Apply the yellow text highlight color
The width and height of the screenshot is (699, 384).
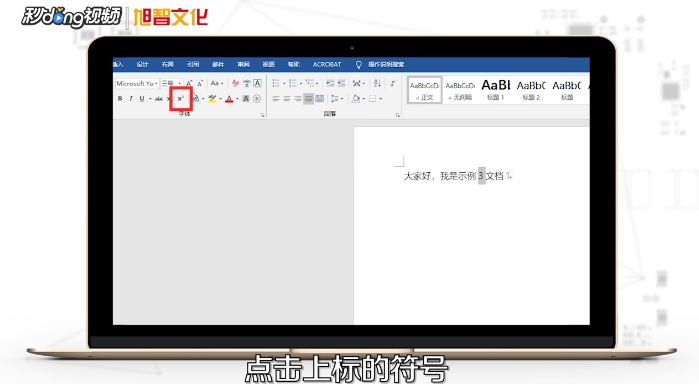tap(212, 99)
